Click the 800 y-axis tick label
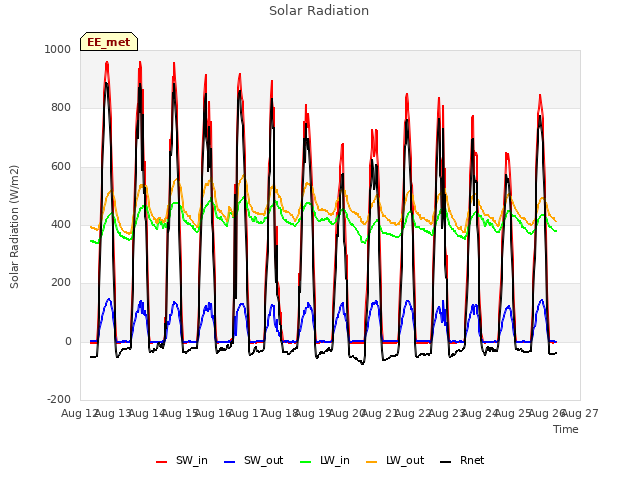This screenshot has width=640, height=480. [x=61, y=107]
